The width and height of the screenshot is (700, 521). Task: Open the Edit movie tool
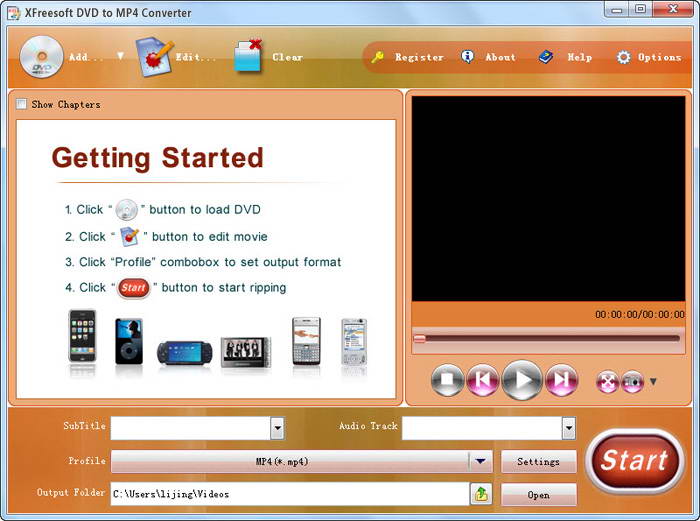[x=154, y=57]
